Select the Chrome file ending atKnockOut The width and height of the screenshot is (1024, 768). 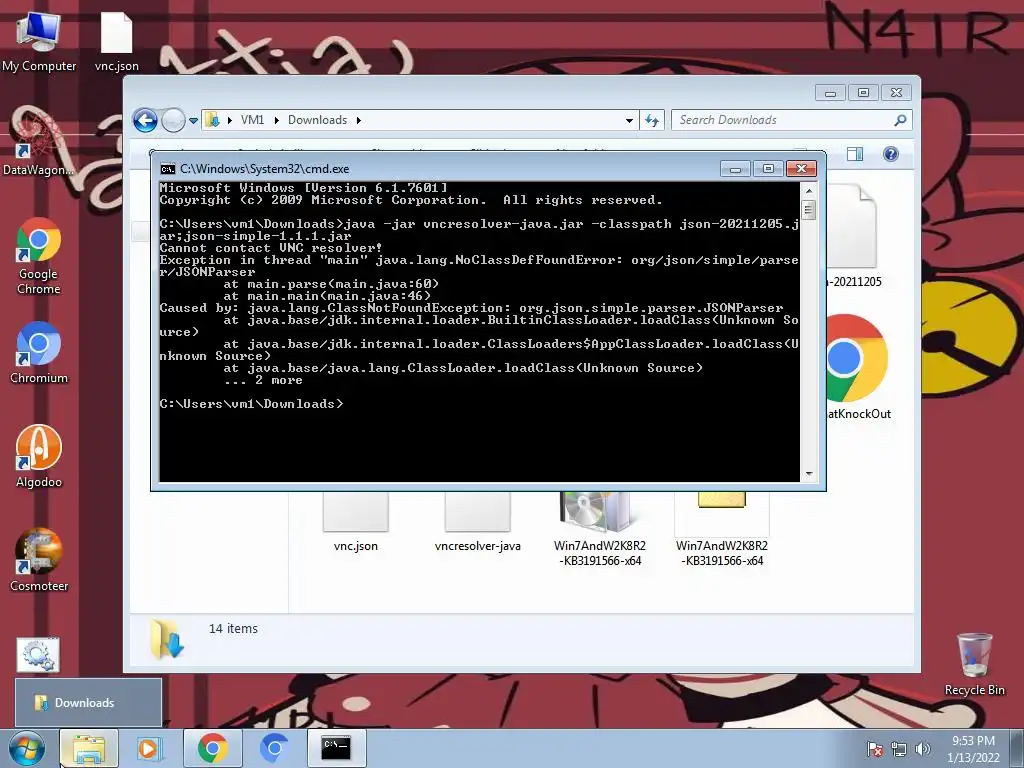tap(857, 367)
